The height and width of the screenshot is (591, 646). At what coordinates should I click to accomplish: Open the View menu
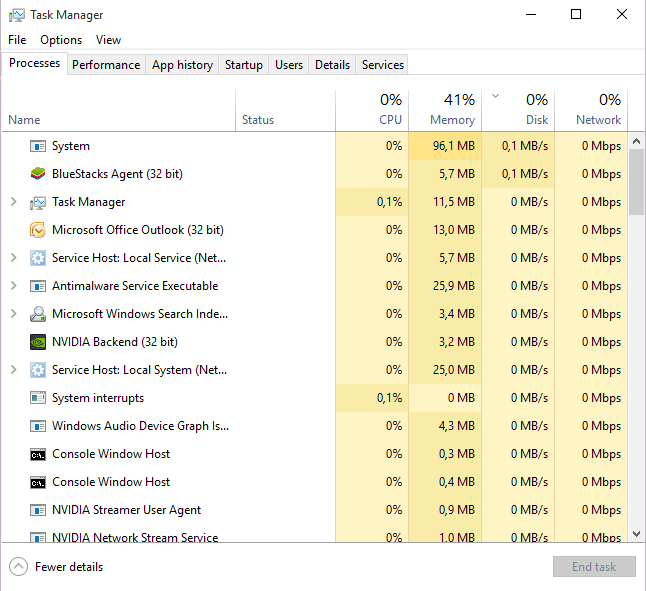(108, 40)
